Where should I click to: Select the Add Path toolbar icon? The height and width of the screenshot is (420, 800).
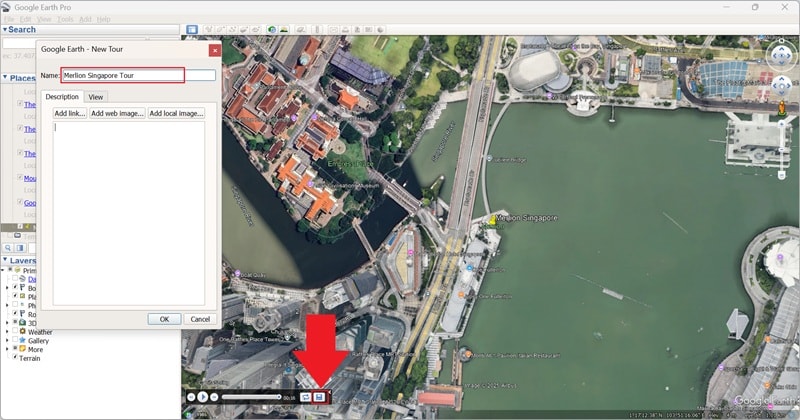tap(232, 30)
